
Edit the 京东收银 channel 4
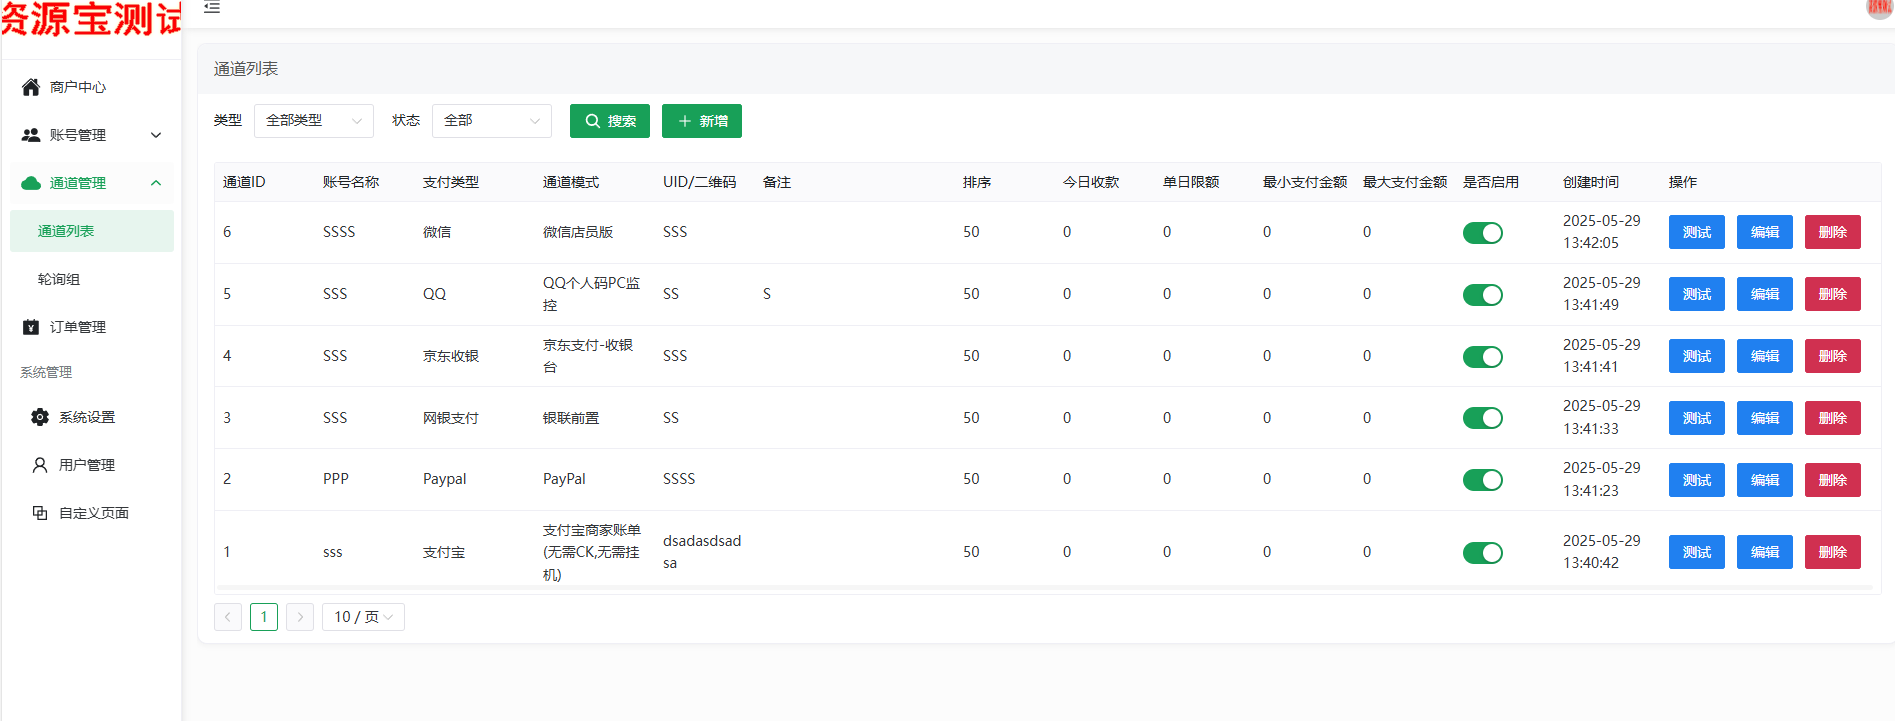pos(1765,356)
